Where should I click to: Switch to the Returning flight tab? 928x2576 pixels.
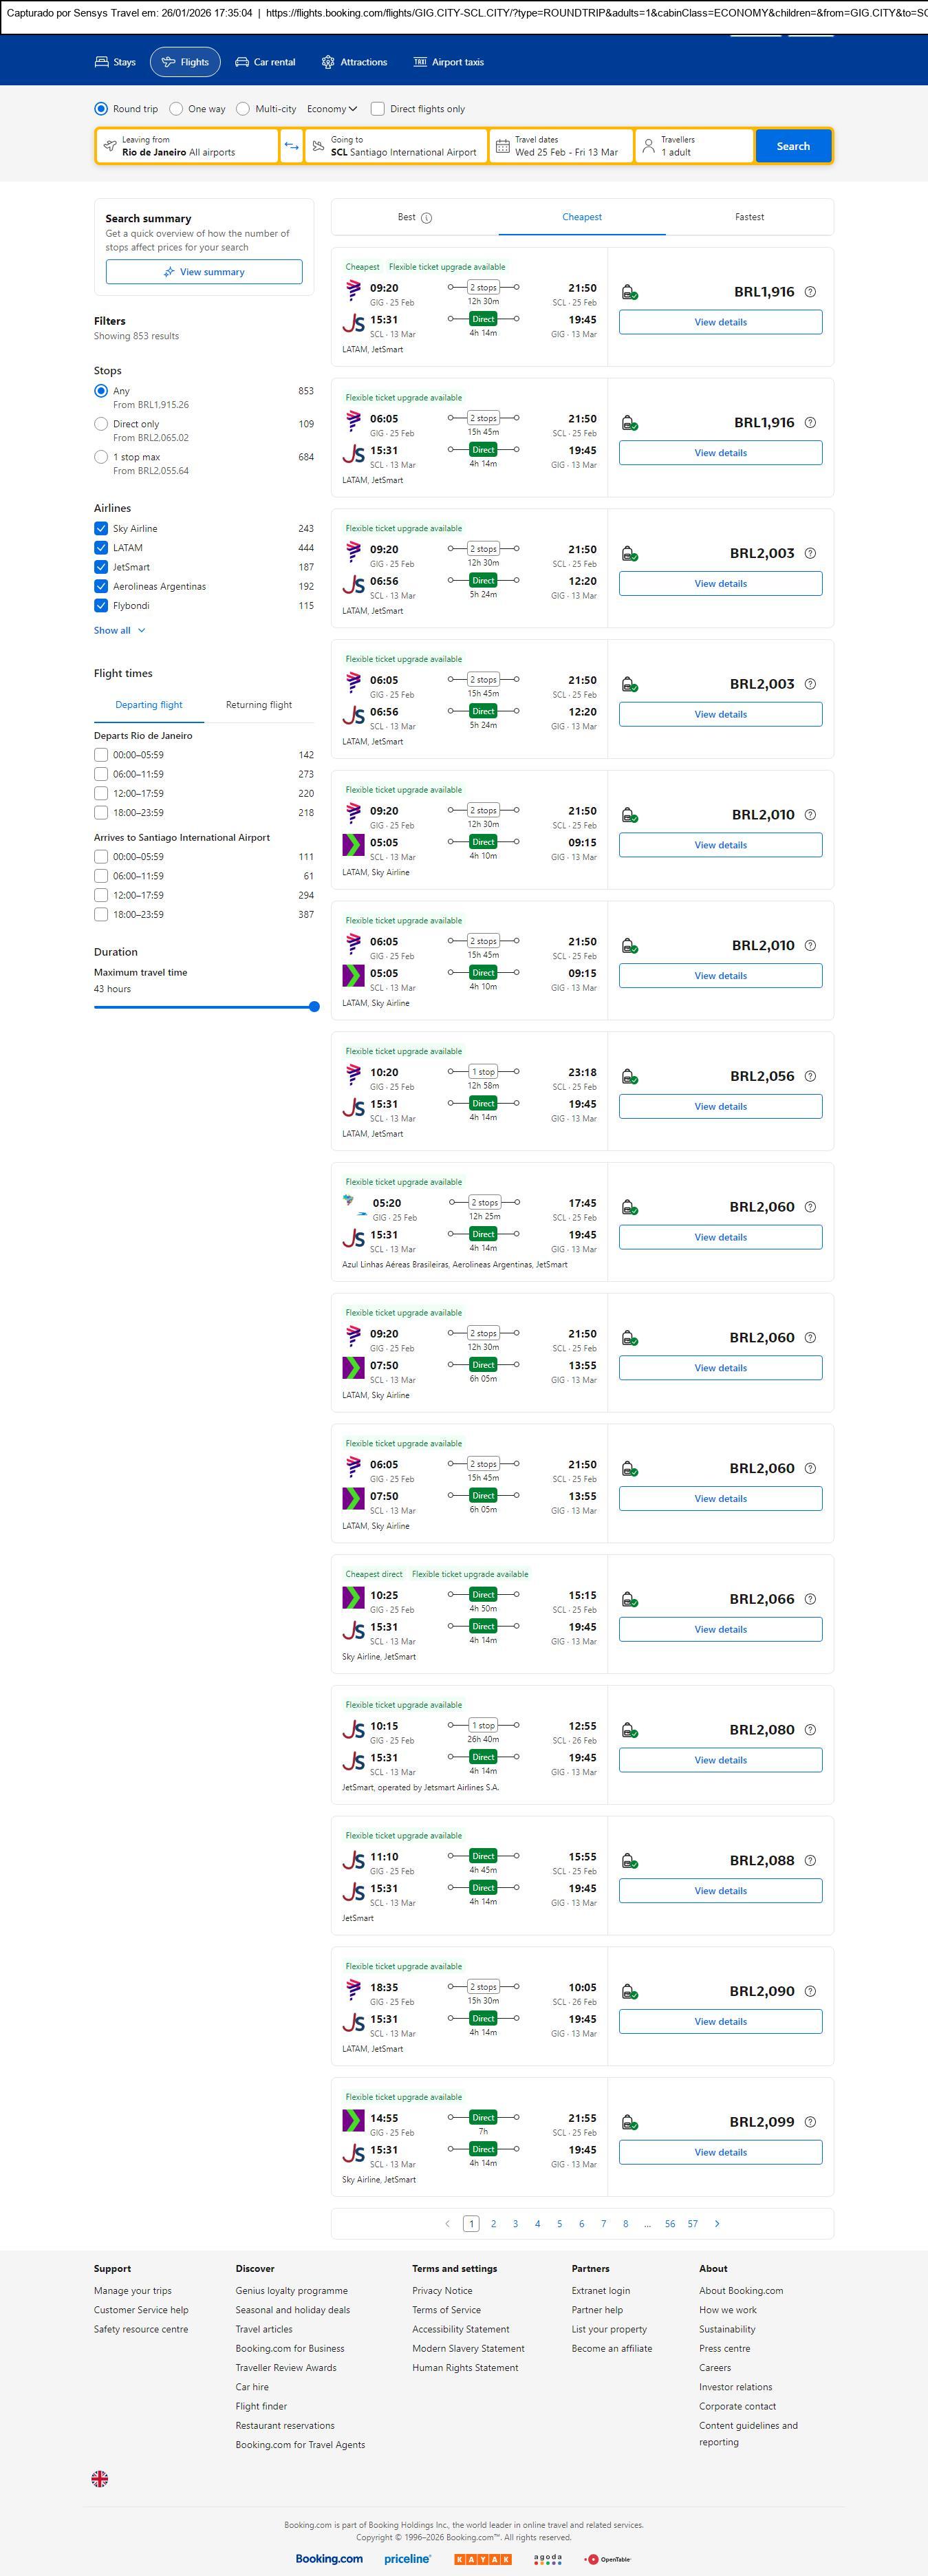259,705
